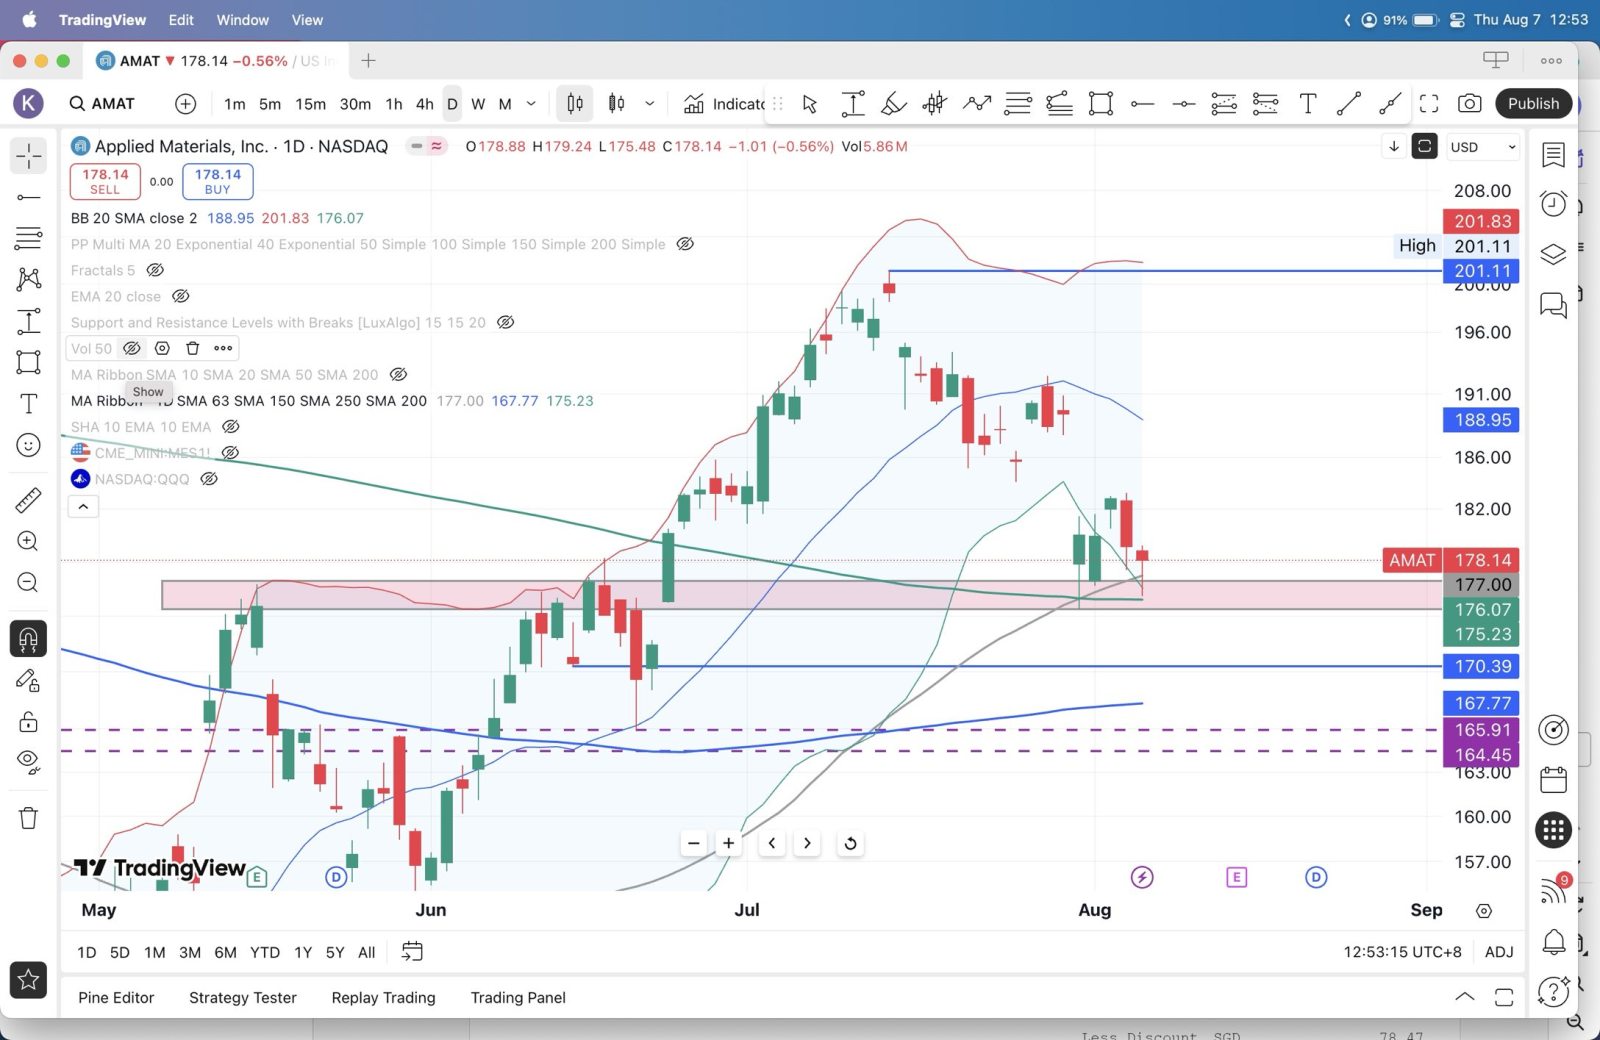Open the Indicators panel

tap(726, 104)
